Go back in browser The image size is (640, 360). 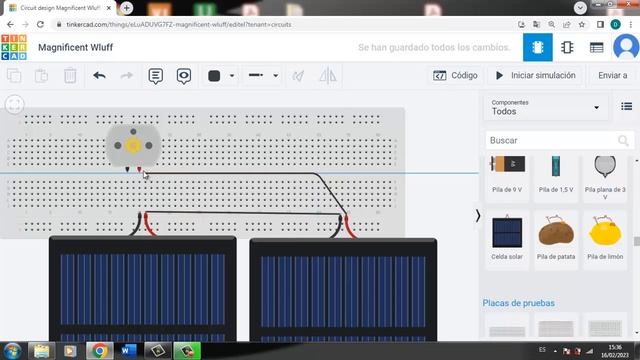[x=11, y=24]
